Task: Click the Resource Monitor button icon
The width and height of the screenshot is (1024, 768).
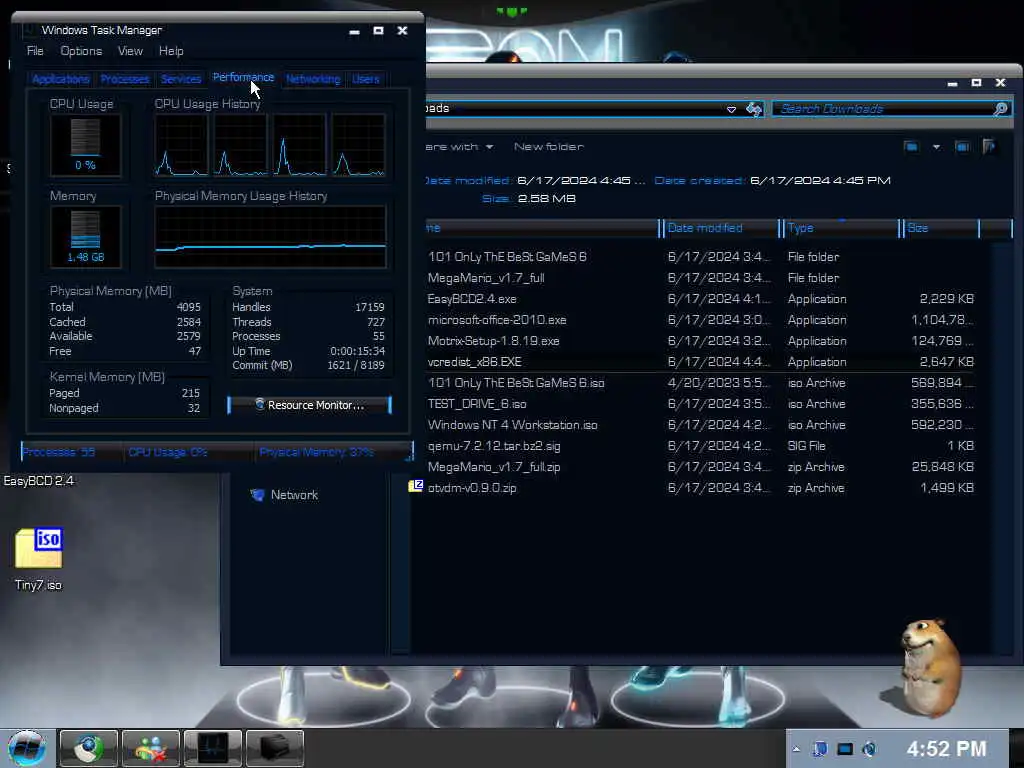Action: point(259,404)
